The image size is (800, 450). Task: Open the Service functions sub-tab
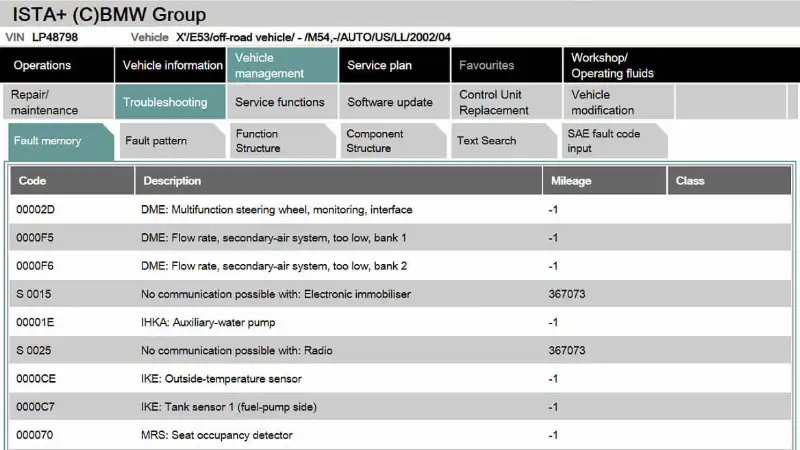tap(282, 102)
